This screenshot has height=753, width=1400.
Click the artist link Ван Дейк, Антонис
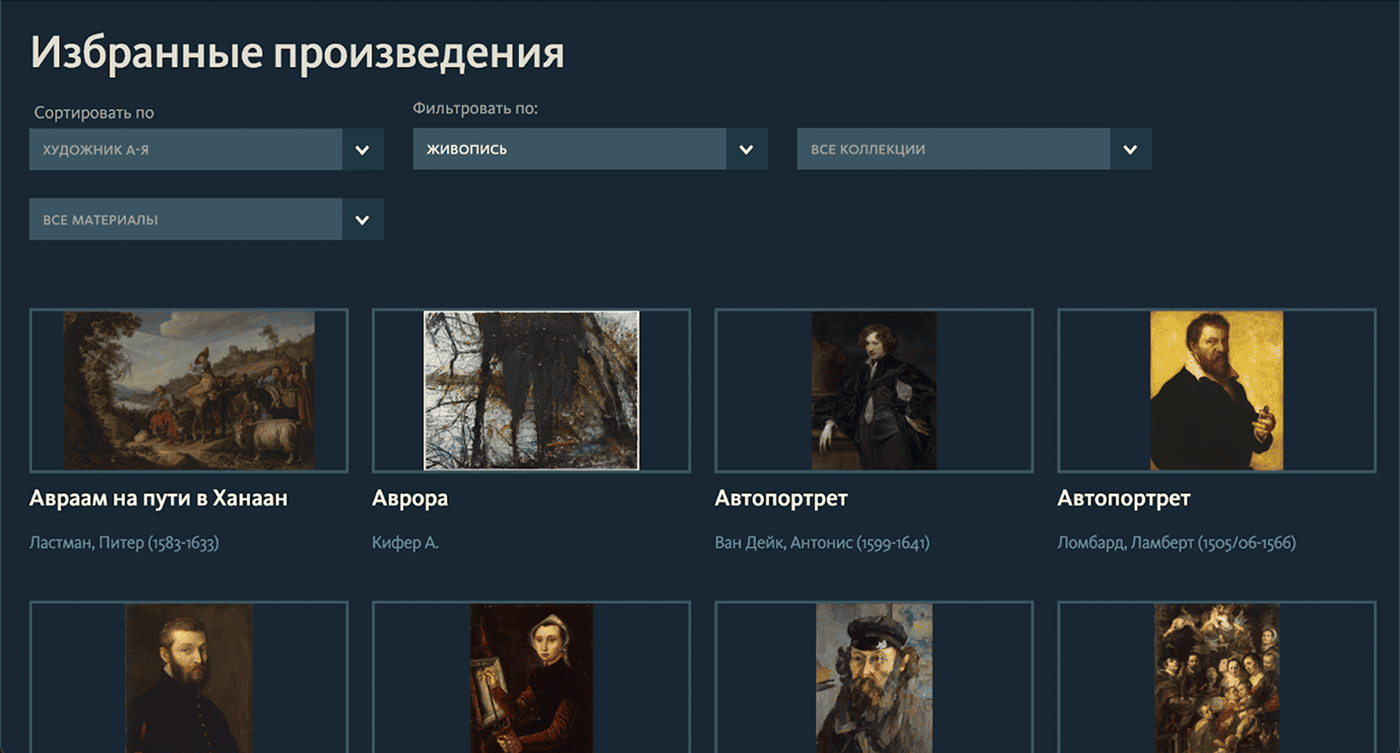click(822, 542)
